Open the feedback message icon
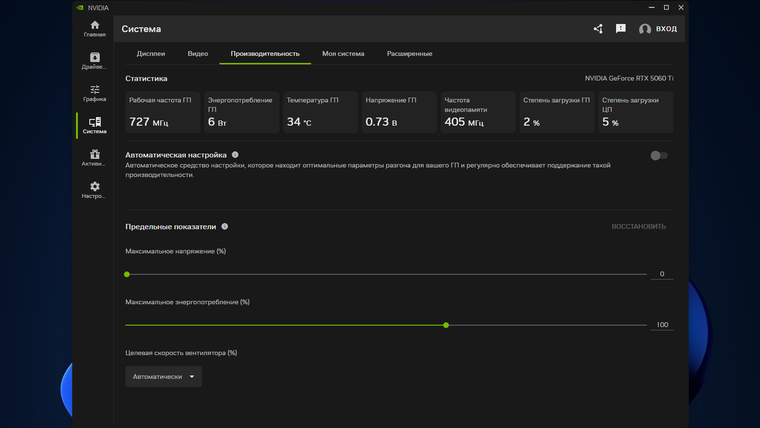The height and width of the screenshot is (428, 760). pyautogui.click(x=620, y=29)
